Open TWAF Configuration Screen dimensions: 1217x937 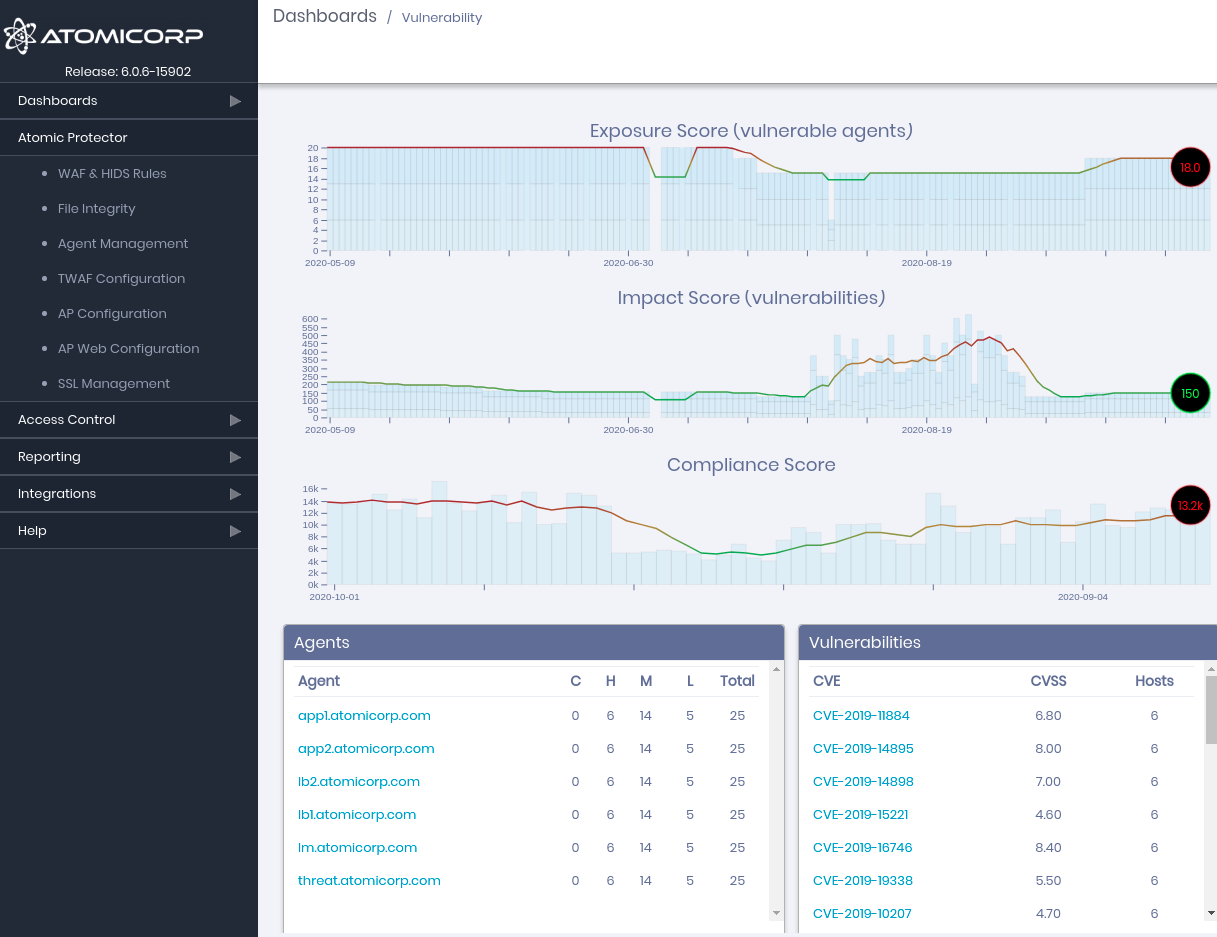click(x=121, y=279)
